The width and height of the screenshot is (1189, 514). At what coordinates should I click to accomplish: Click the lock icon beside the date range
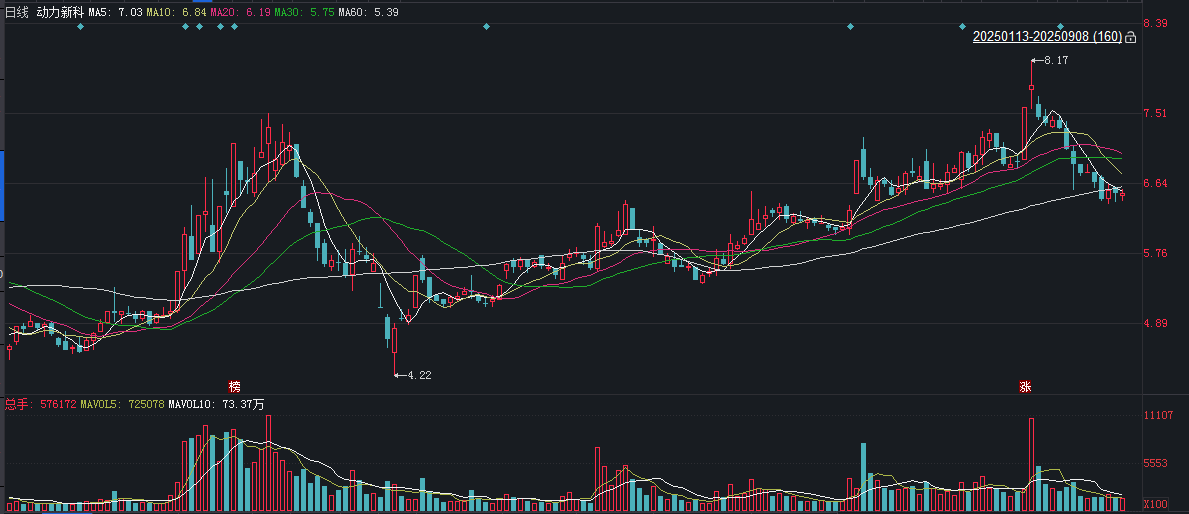pyautogui.click(x=1131, y=38)
